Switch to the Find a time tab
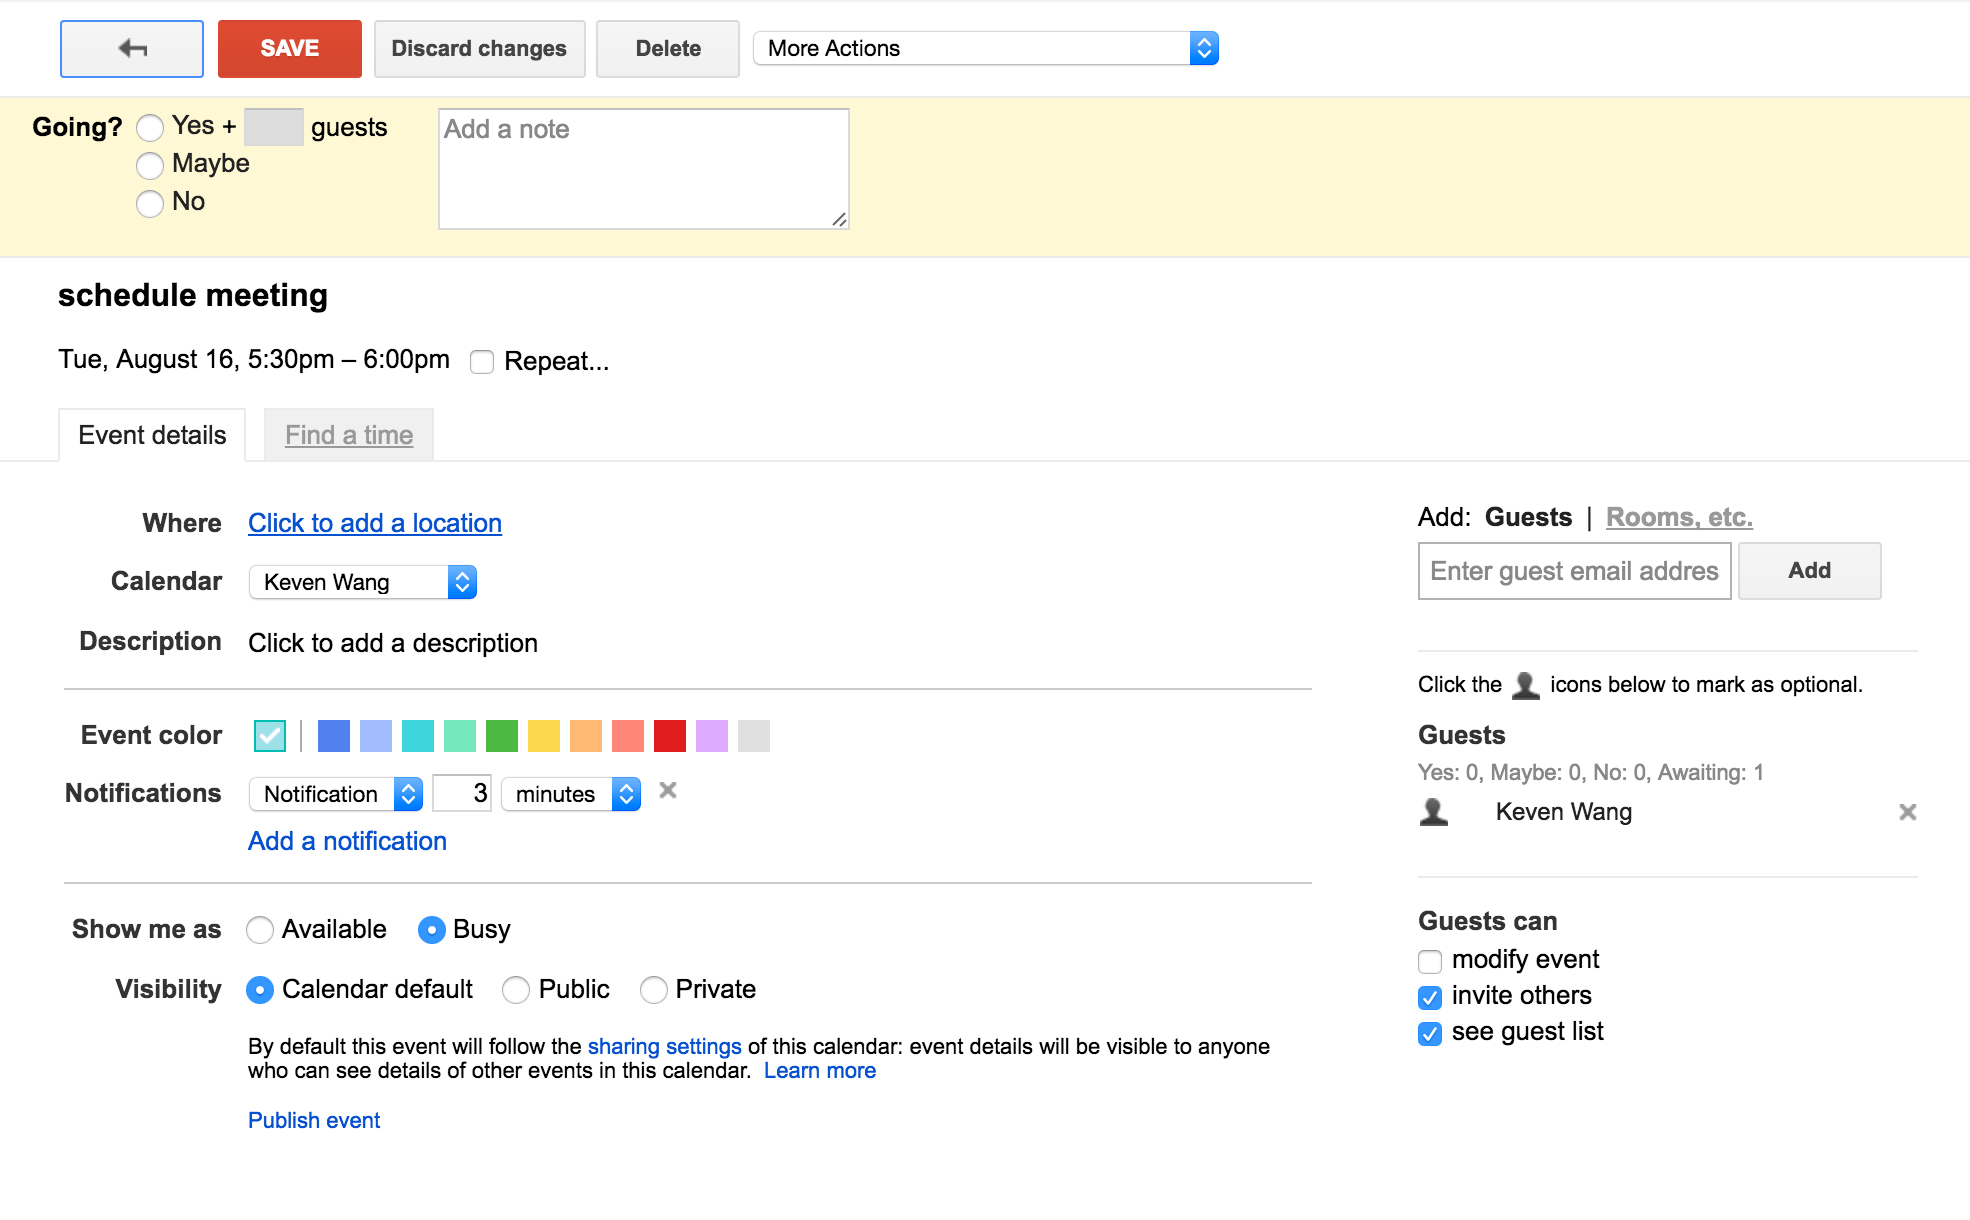Image resolution: width=1970 pixels, height=1220 pixels. 349,435
